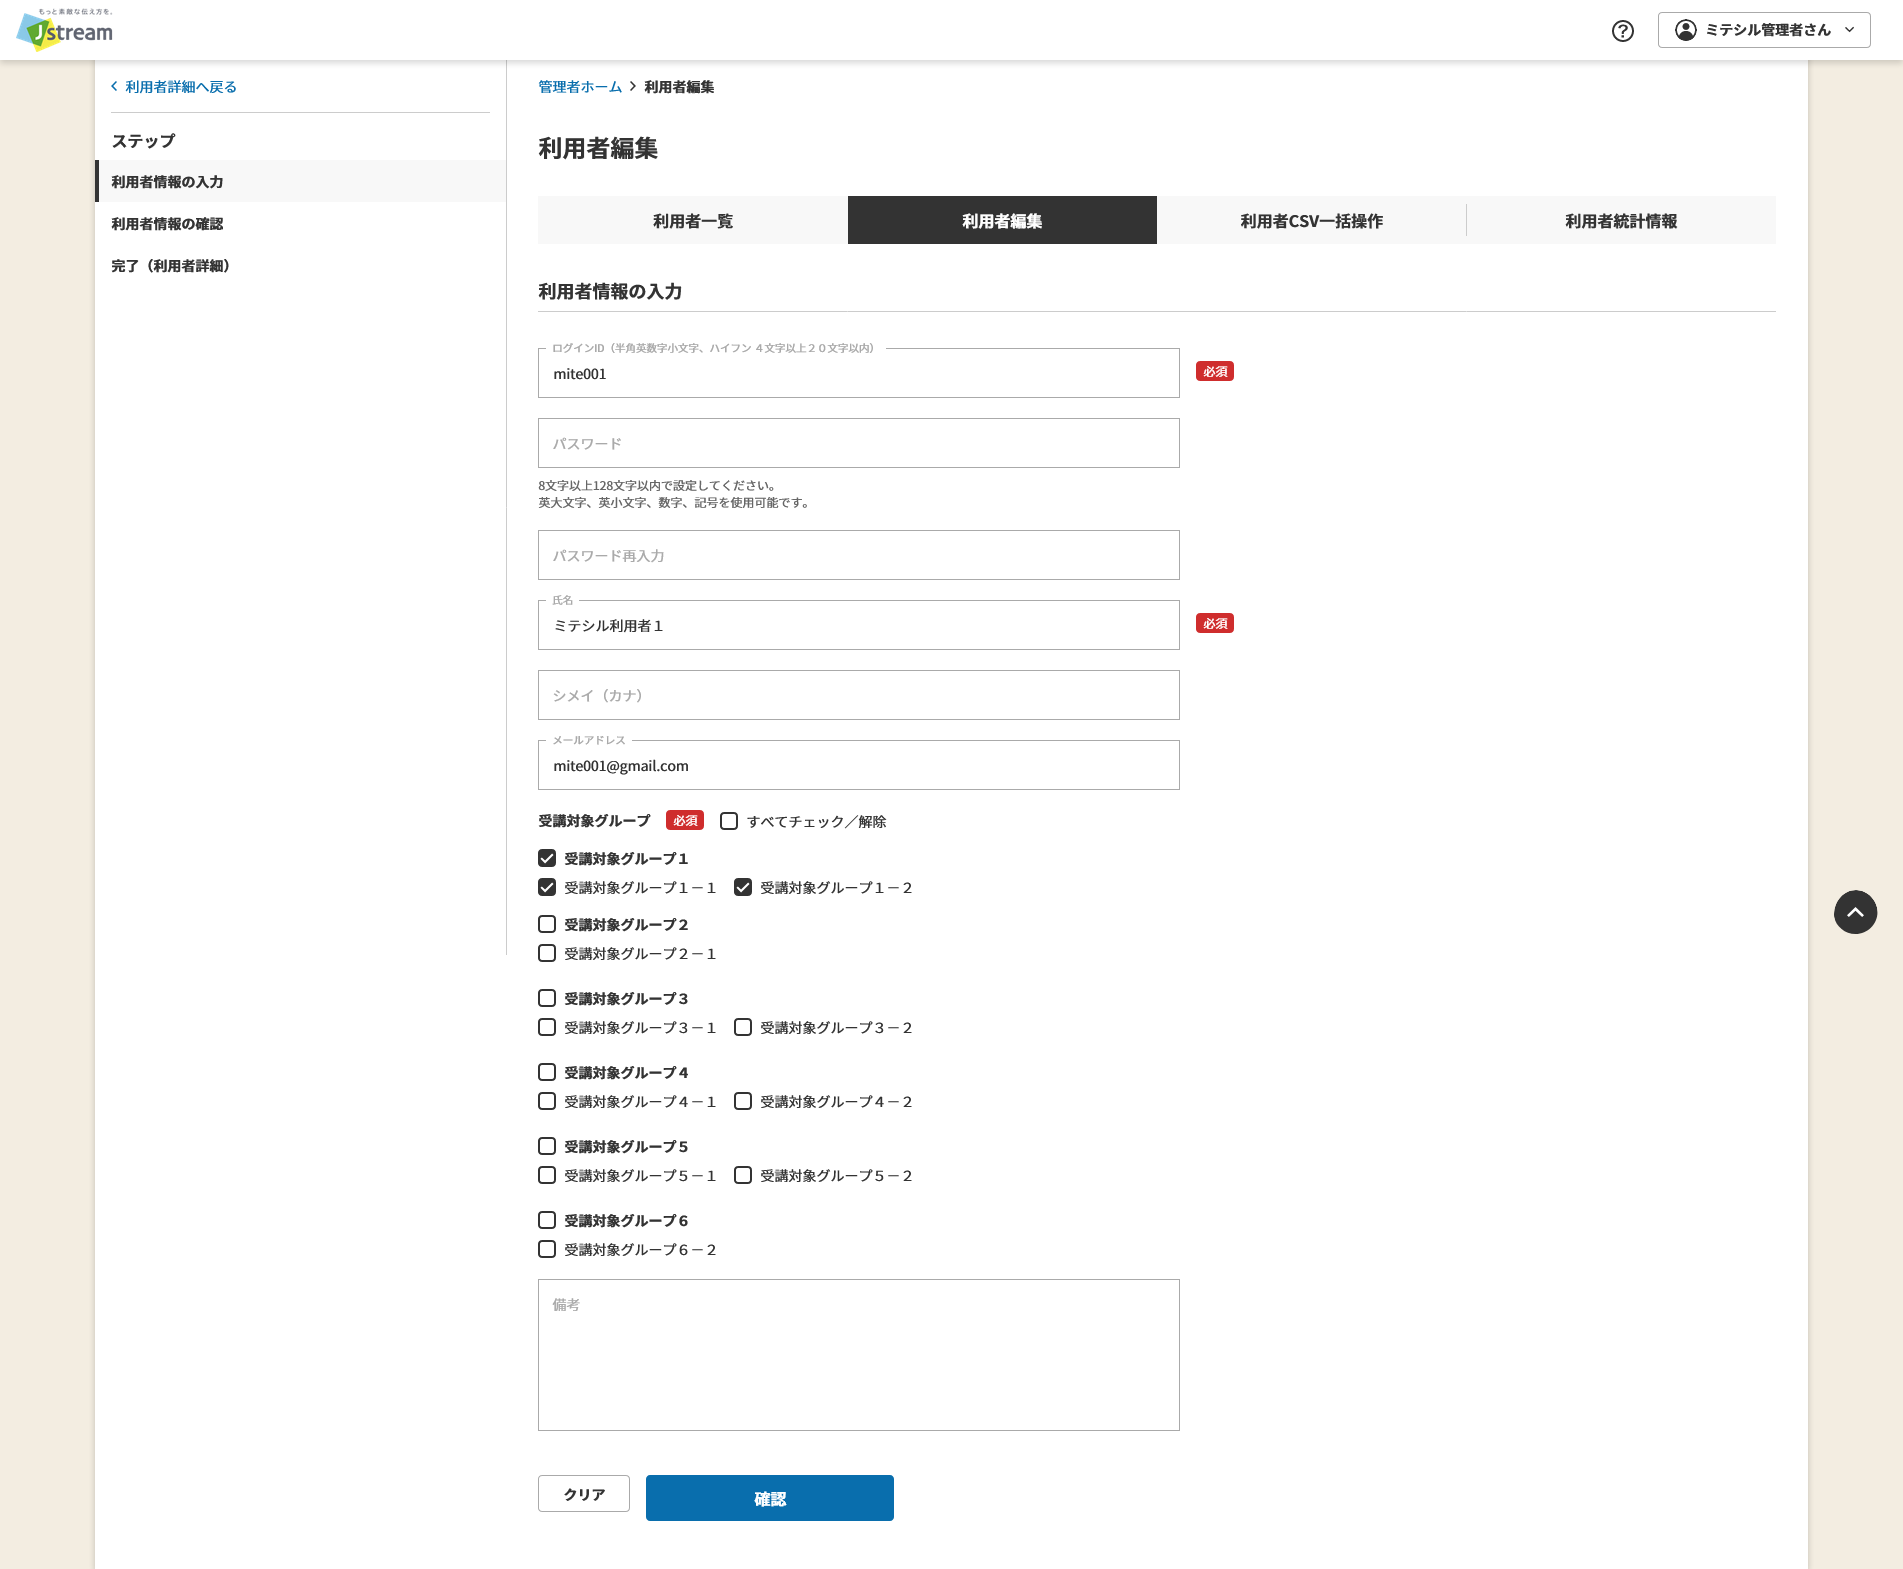Click 管理者ホーム breadcrumb link

pyautogui.click(x=580, y=87)
